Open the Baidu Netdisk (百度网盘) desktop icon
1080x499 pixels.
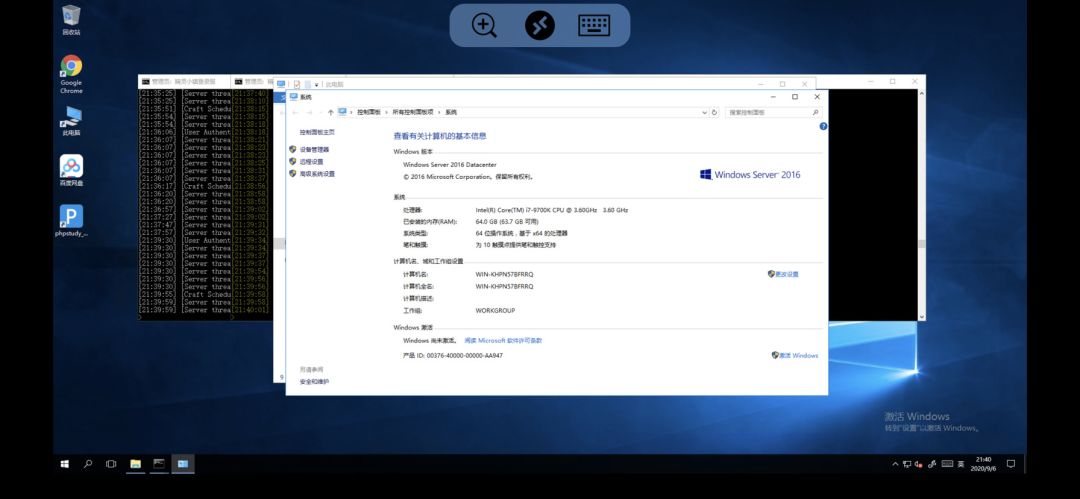71,170
